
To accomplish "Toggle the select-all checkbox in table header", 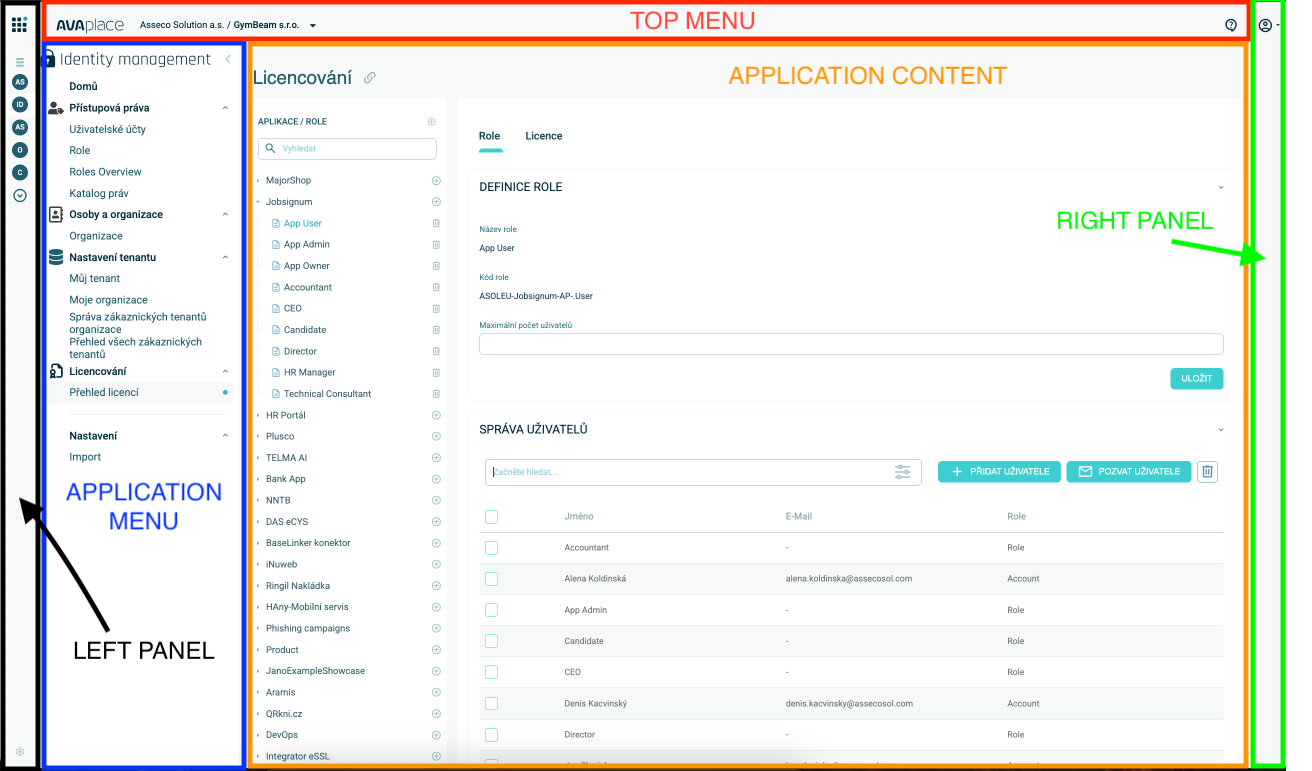I will (491, 517).
